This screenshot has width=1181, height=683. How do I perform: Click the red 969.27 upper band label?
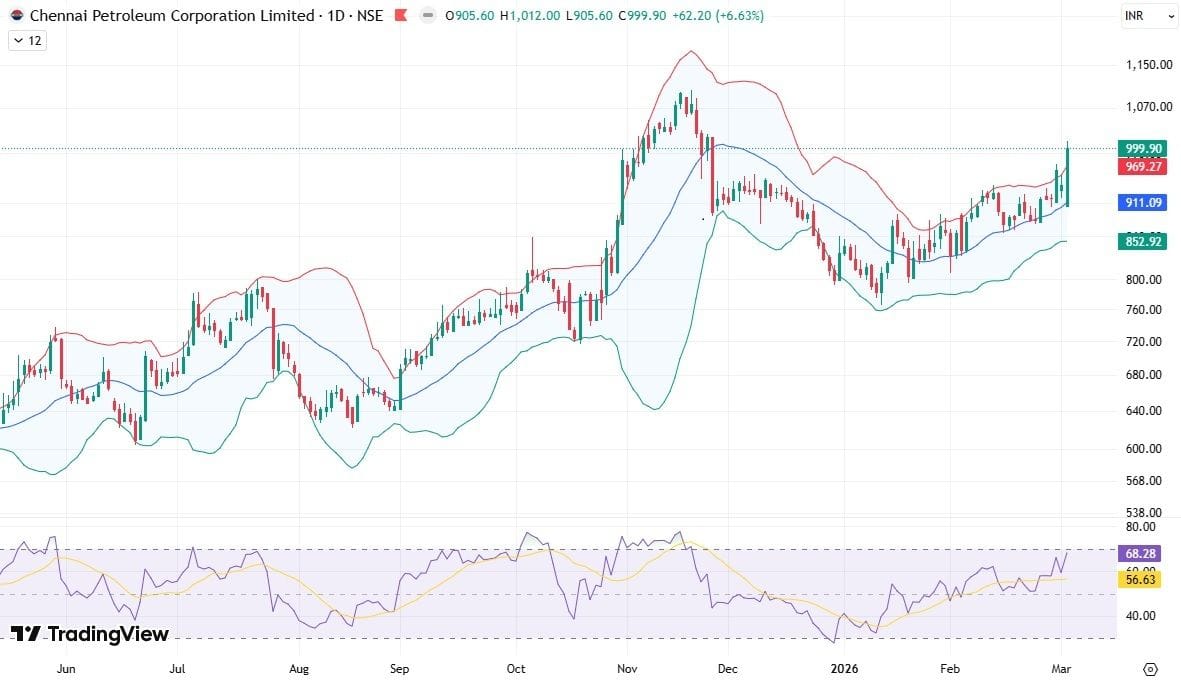pyautogui.click(x=1143, y=166)
